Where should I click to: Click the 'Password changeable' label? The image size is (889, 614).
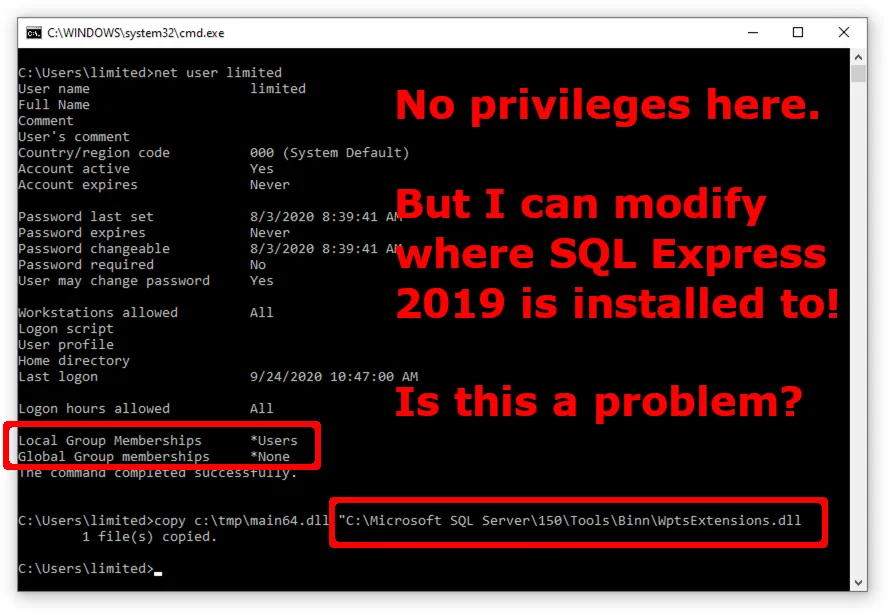pos(94,249)
